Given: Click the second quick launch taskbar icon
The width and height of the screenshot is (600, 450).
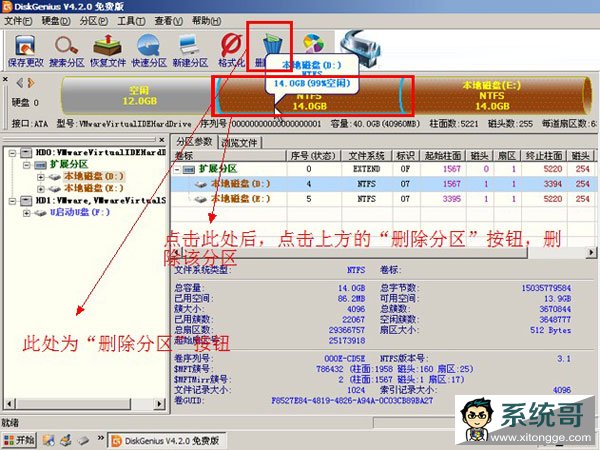Looking at the screenshot, I should tap(66, 440).
